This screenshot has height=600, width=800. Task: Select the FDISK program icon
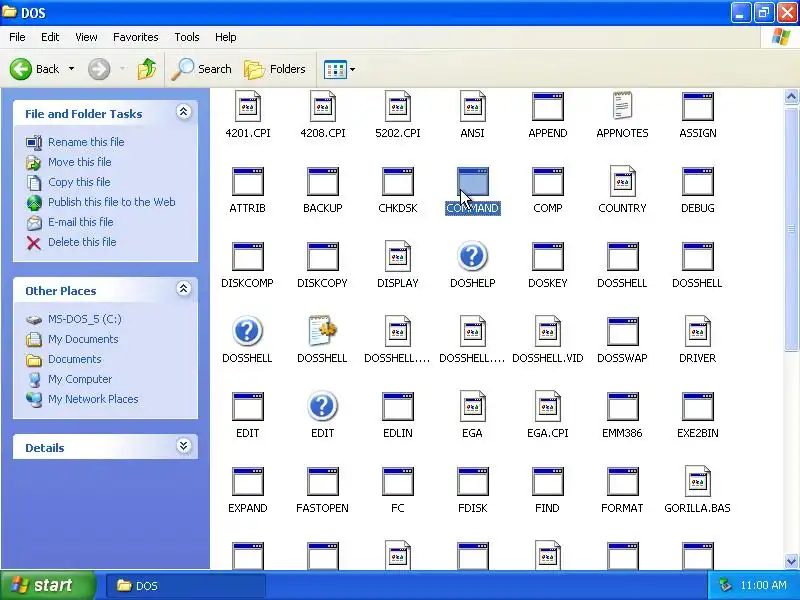pyautogui.click(x=472, y=482)
